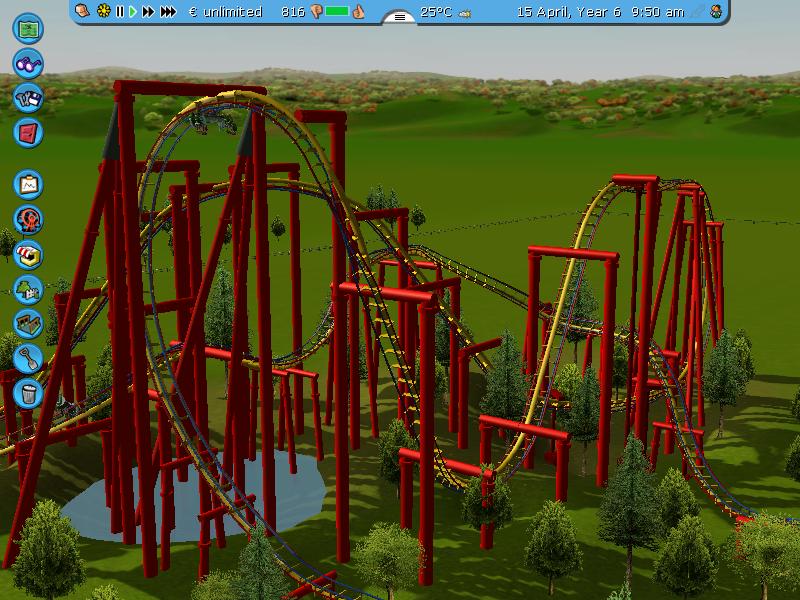Image resolution: width=800 pixels, height=600 pixels.
Task: Click the guest count '816'
Action: [293, 12]
